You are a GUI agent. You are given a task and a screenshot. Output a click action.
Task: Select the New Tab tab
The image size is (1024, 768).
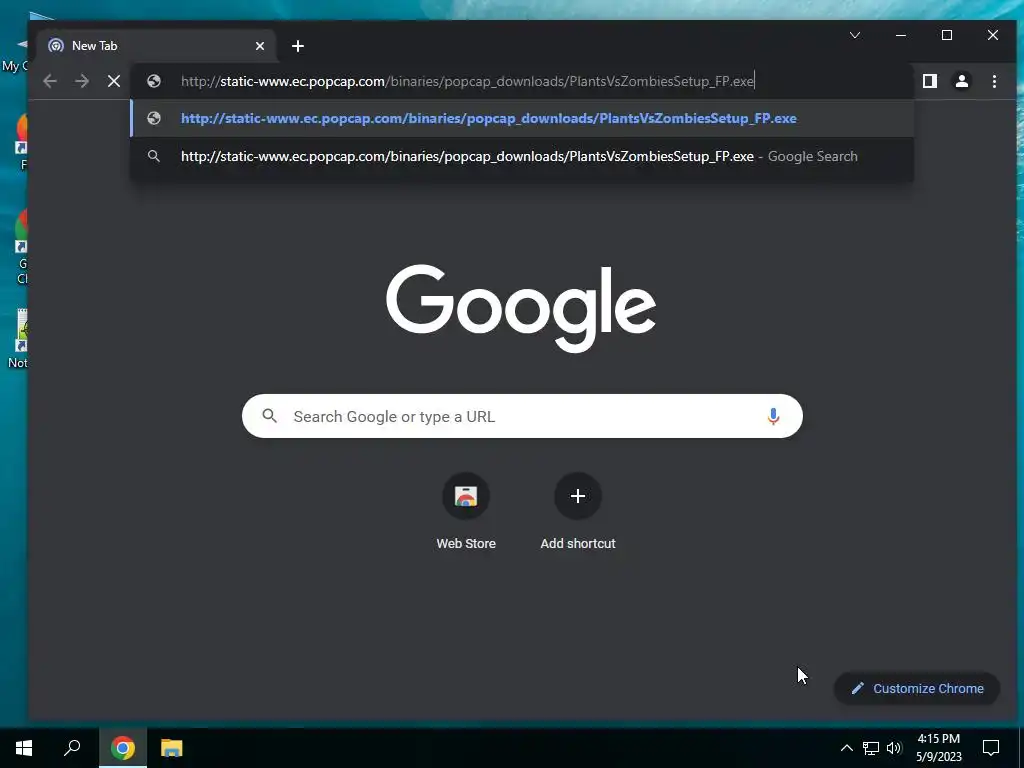(x=157, y=46)
